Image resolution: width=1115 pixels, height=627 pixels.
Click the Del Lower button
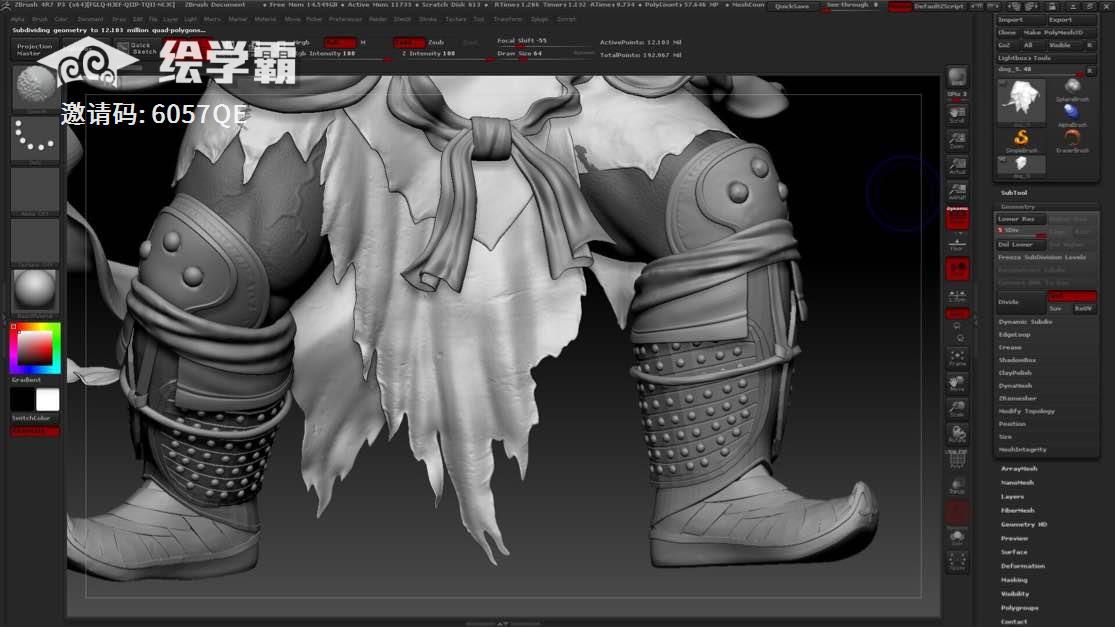1020,245
